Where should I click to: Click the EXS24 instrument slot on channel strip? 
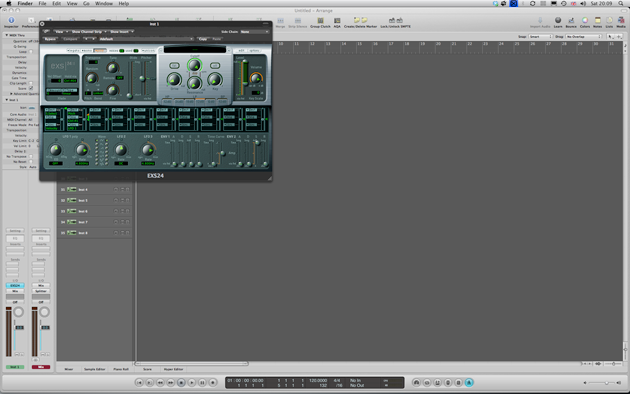coord(15,286)
